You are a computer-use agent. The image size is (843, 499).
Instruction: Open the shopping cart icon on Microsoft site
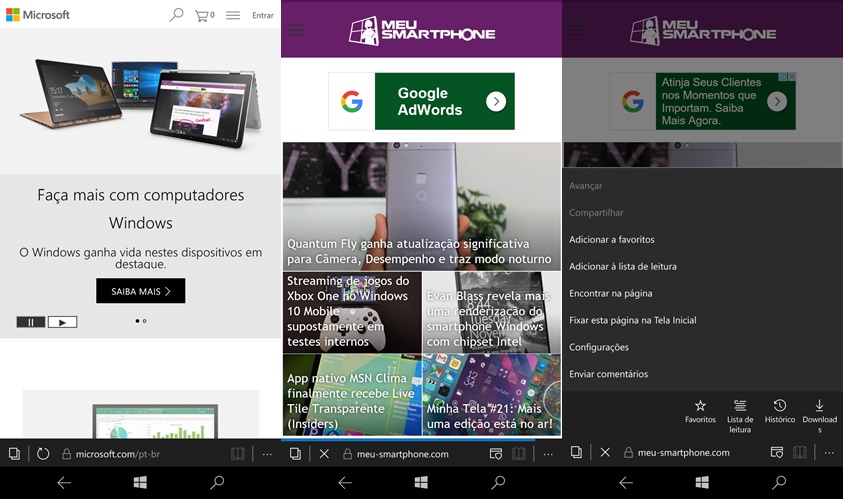tap(204, 16)
